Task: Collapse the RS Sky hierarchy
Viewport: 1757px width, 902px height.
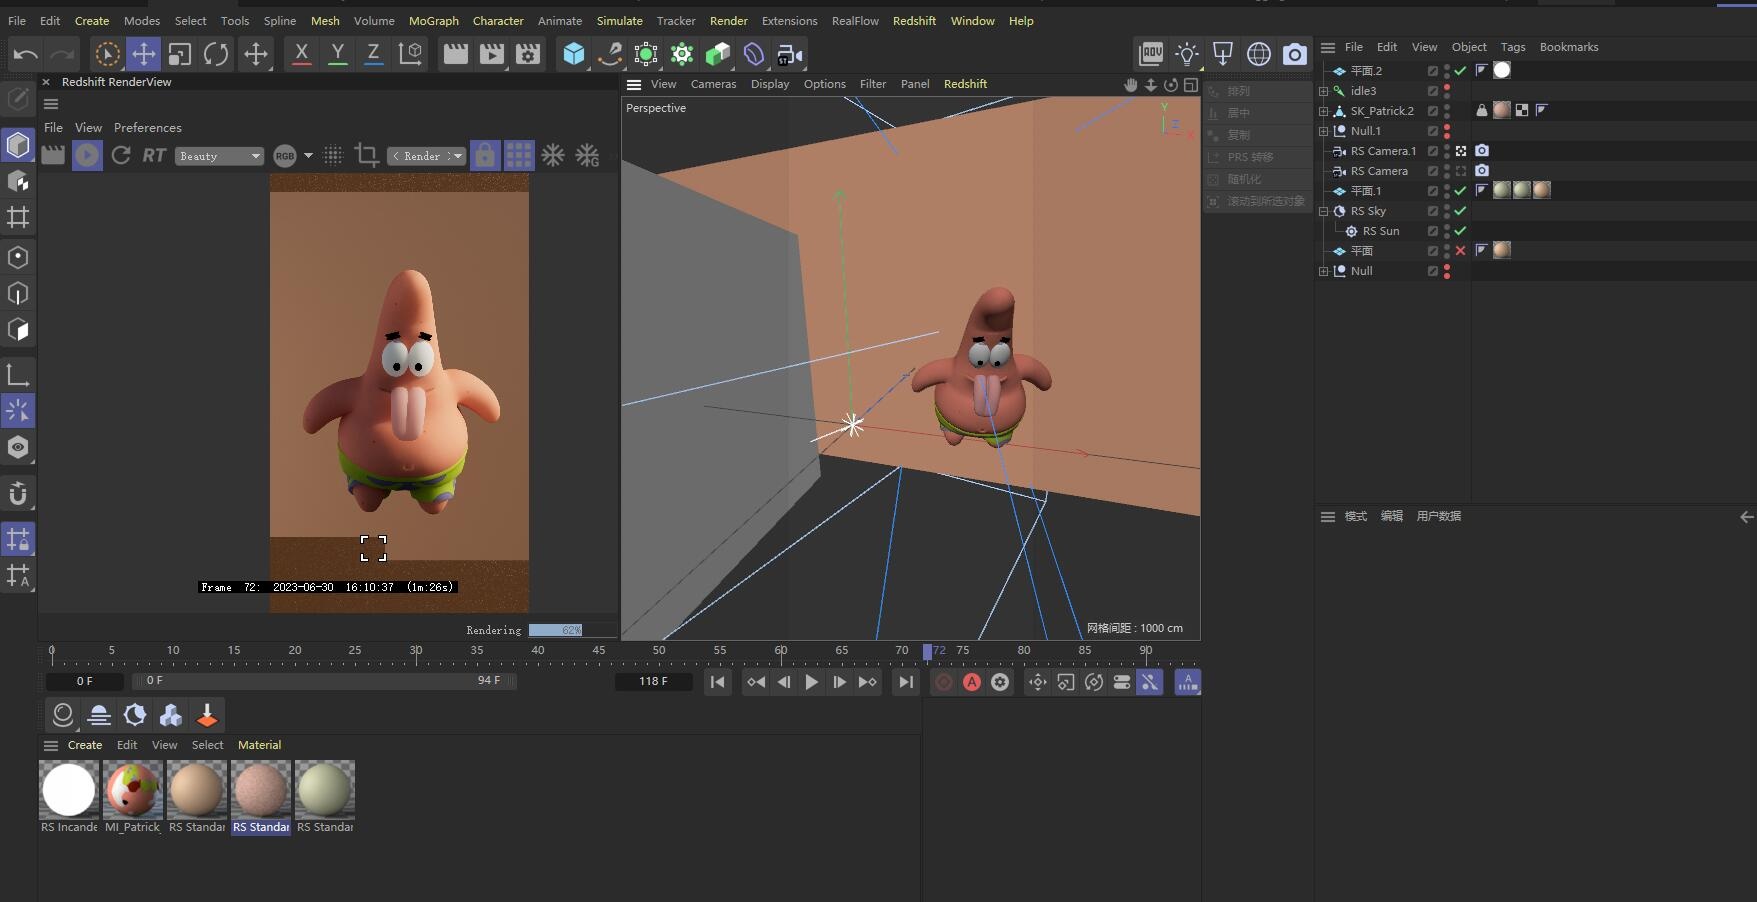Action: [x=1323, y=211]
